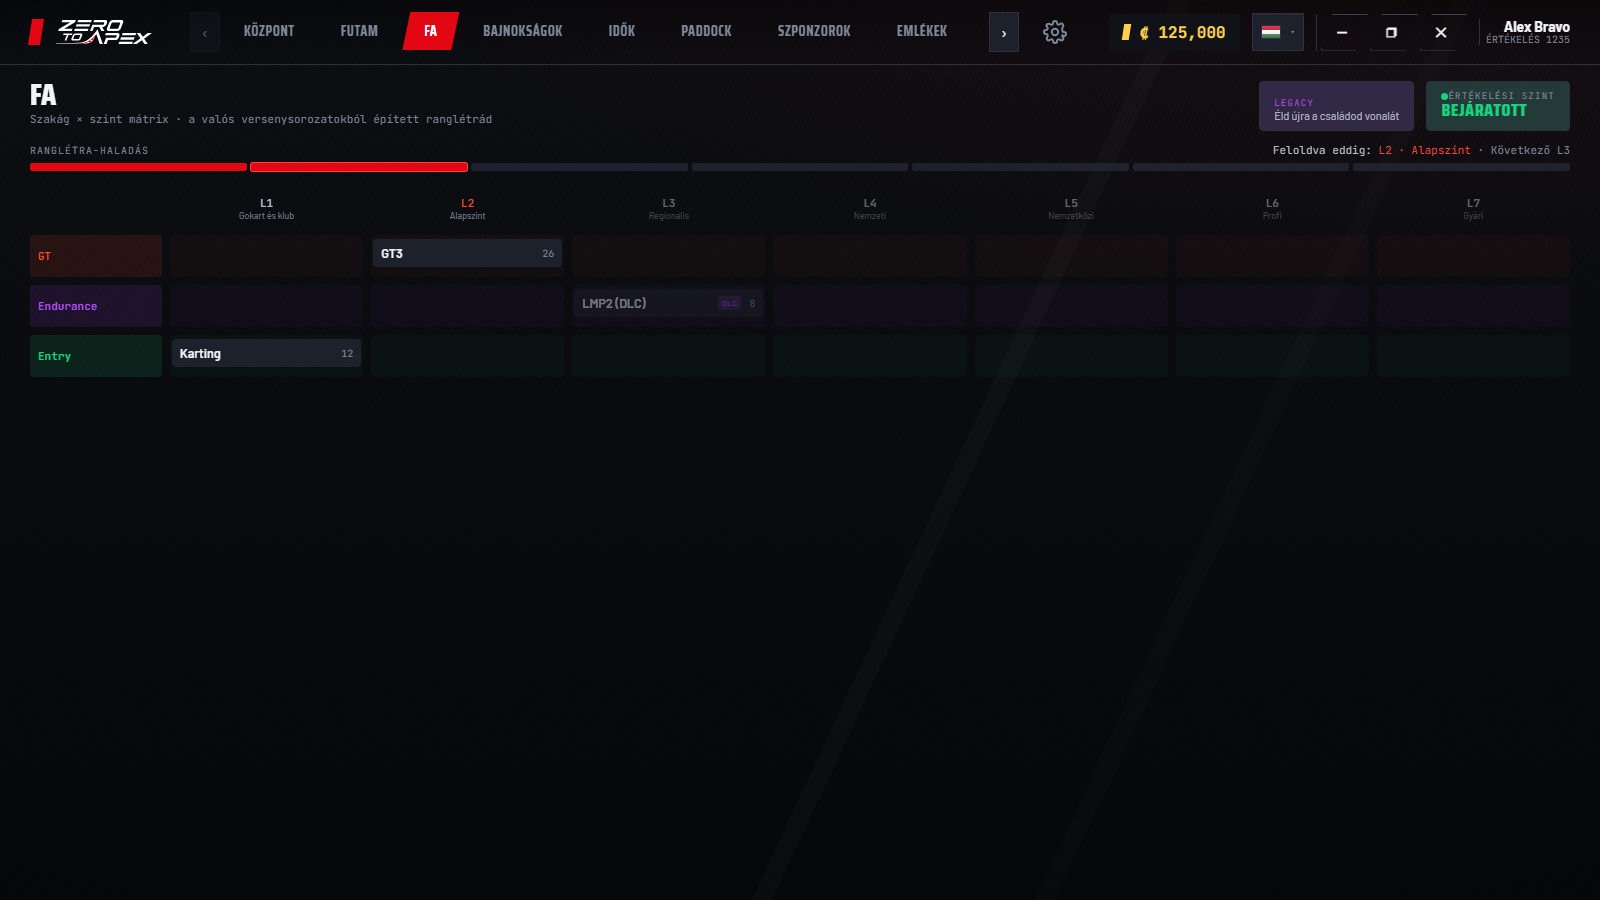Click the first filled ladder progress segment

click(x=138, y=167)
